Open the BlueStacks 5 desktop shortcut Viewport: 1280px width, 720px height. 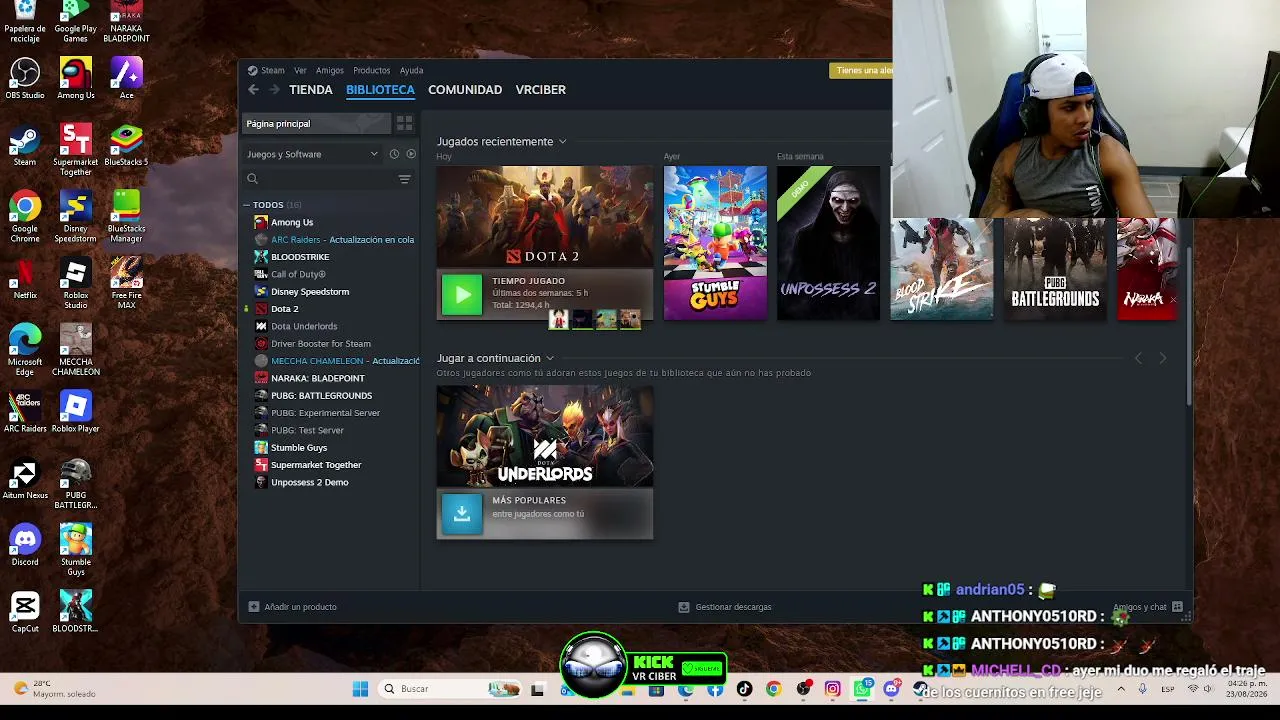coord(126,145)
